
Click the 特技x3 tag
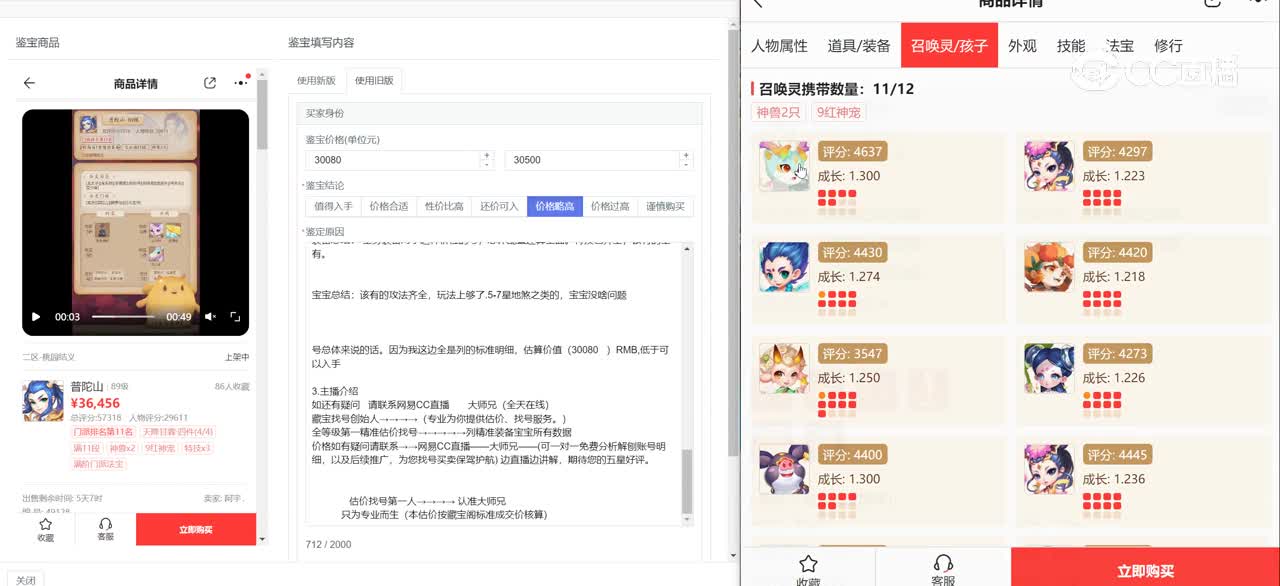tap(196, 448)
